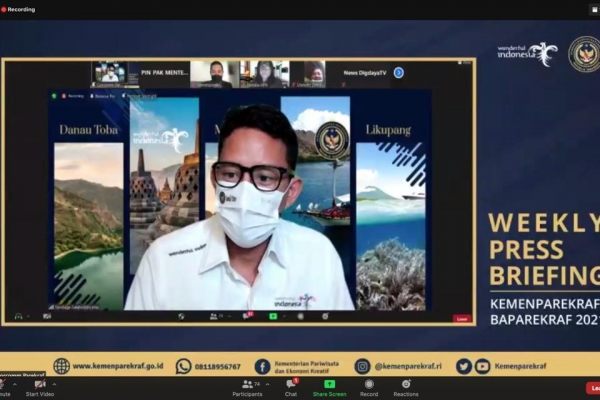Click the Start Video camera icon
Image resolution: width=600 pixels, height=400 pixels.
click(39, 384)
